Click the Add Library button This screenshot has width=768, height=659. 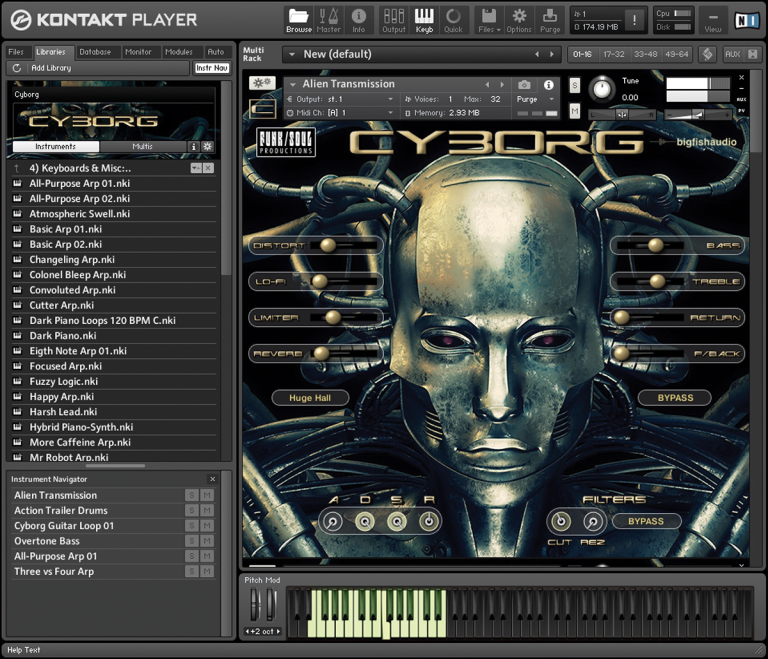point(51,68)
